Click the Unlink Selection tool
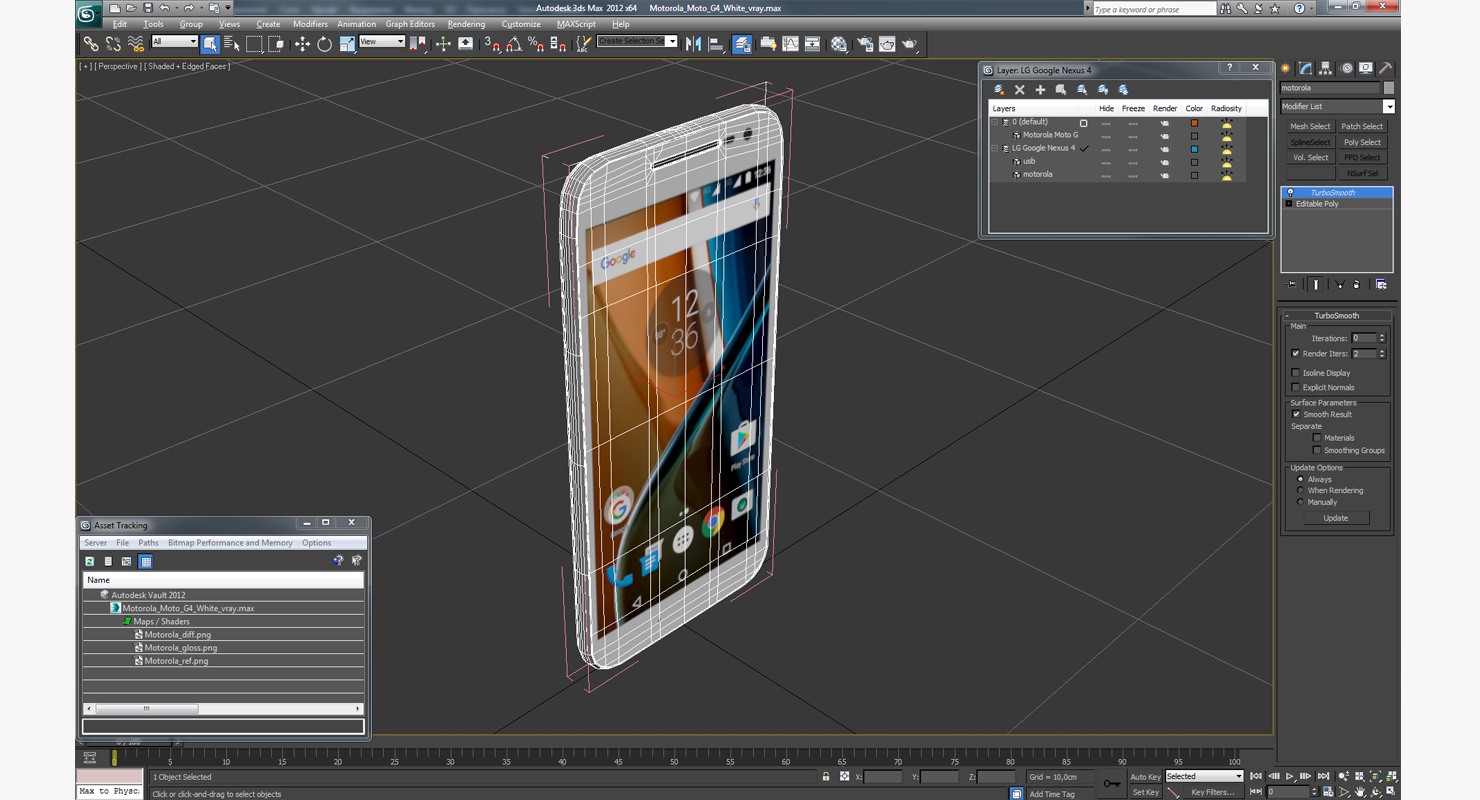Viewport: 1480px width, 800px height. [x=113, y=44]
